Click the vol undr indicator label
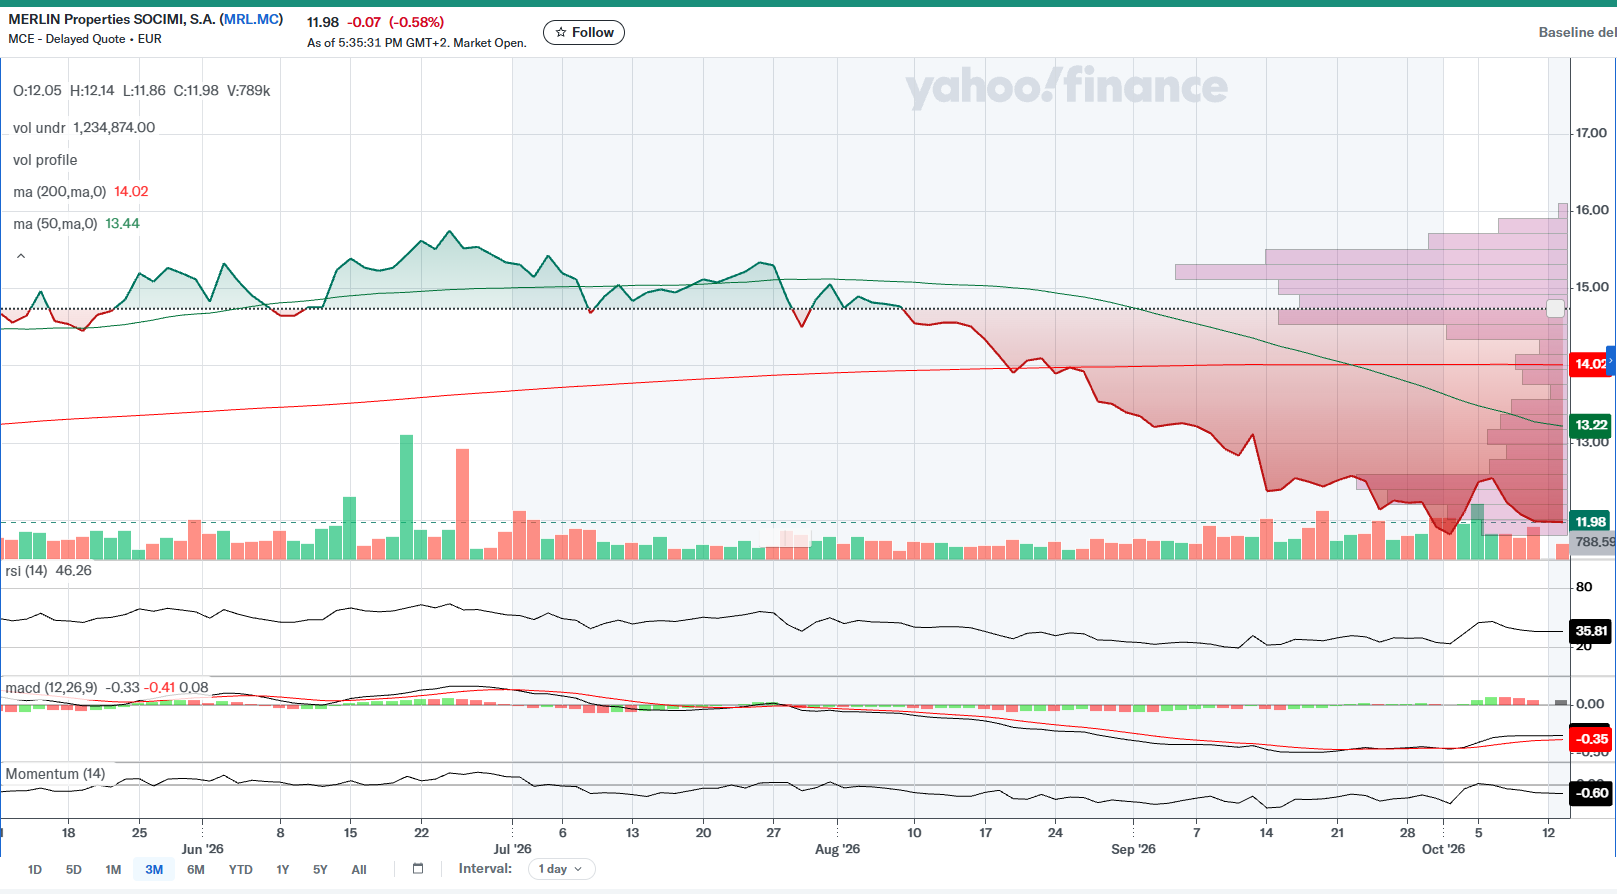Screen dimensions: 1617x894 click(39, 128)
